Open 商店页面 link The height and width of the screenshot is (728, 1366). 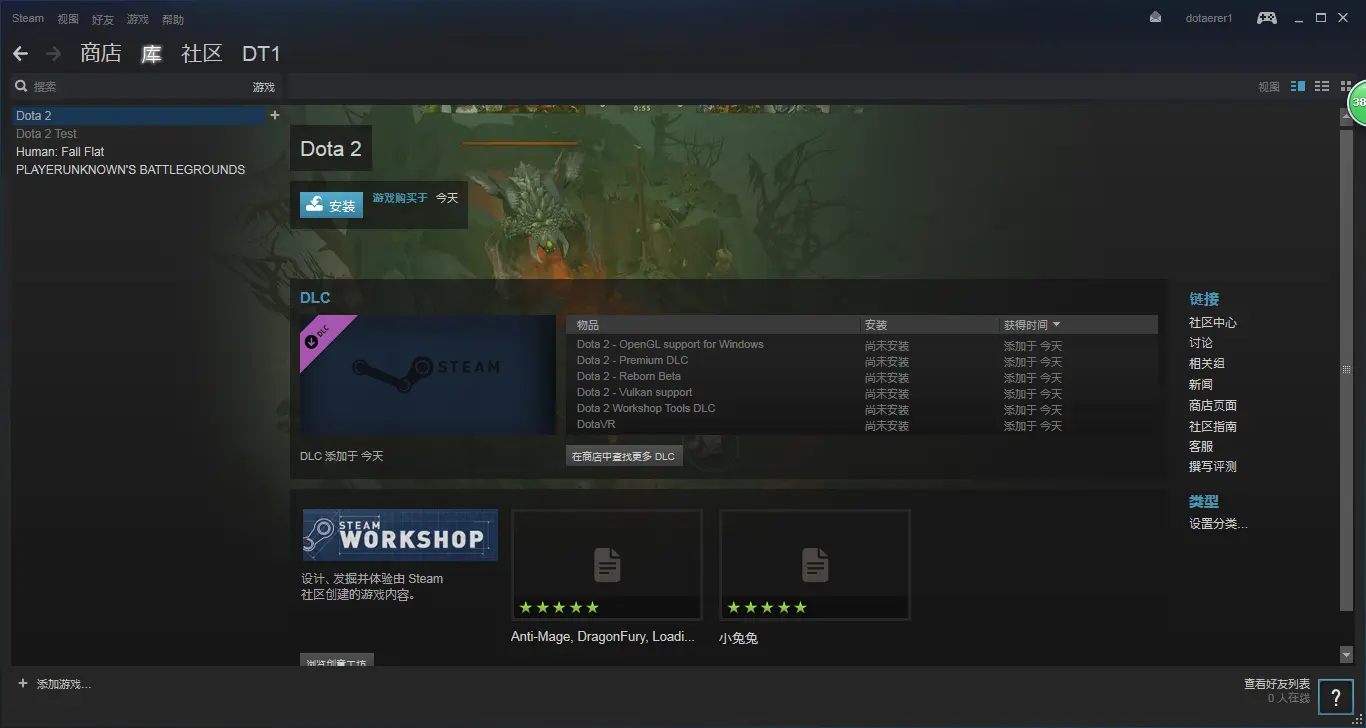pyautogui.click(x=1213, y=405)
